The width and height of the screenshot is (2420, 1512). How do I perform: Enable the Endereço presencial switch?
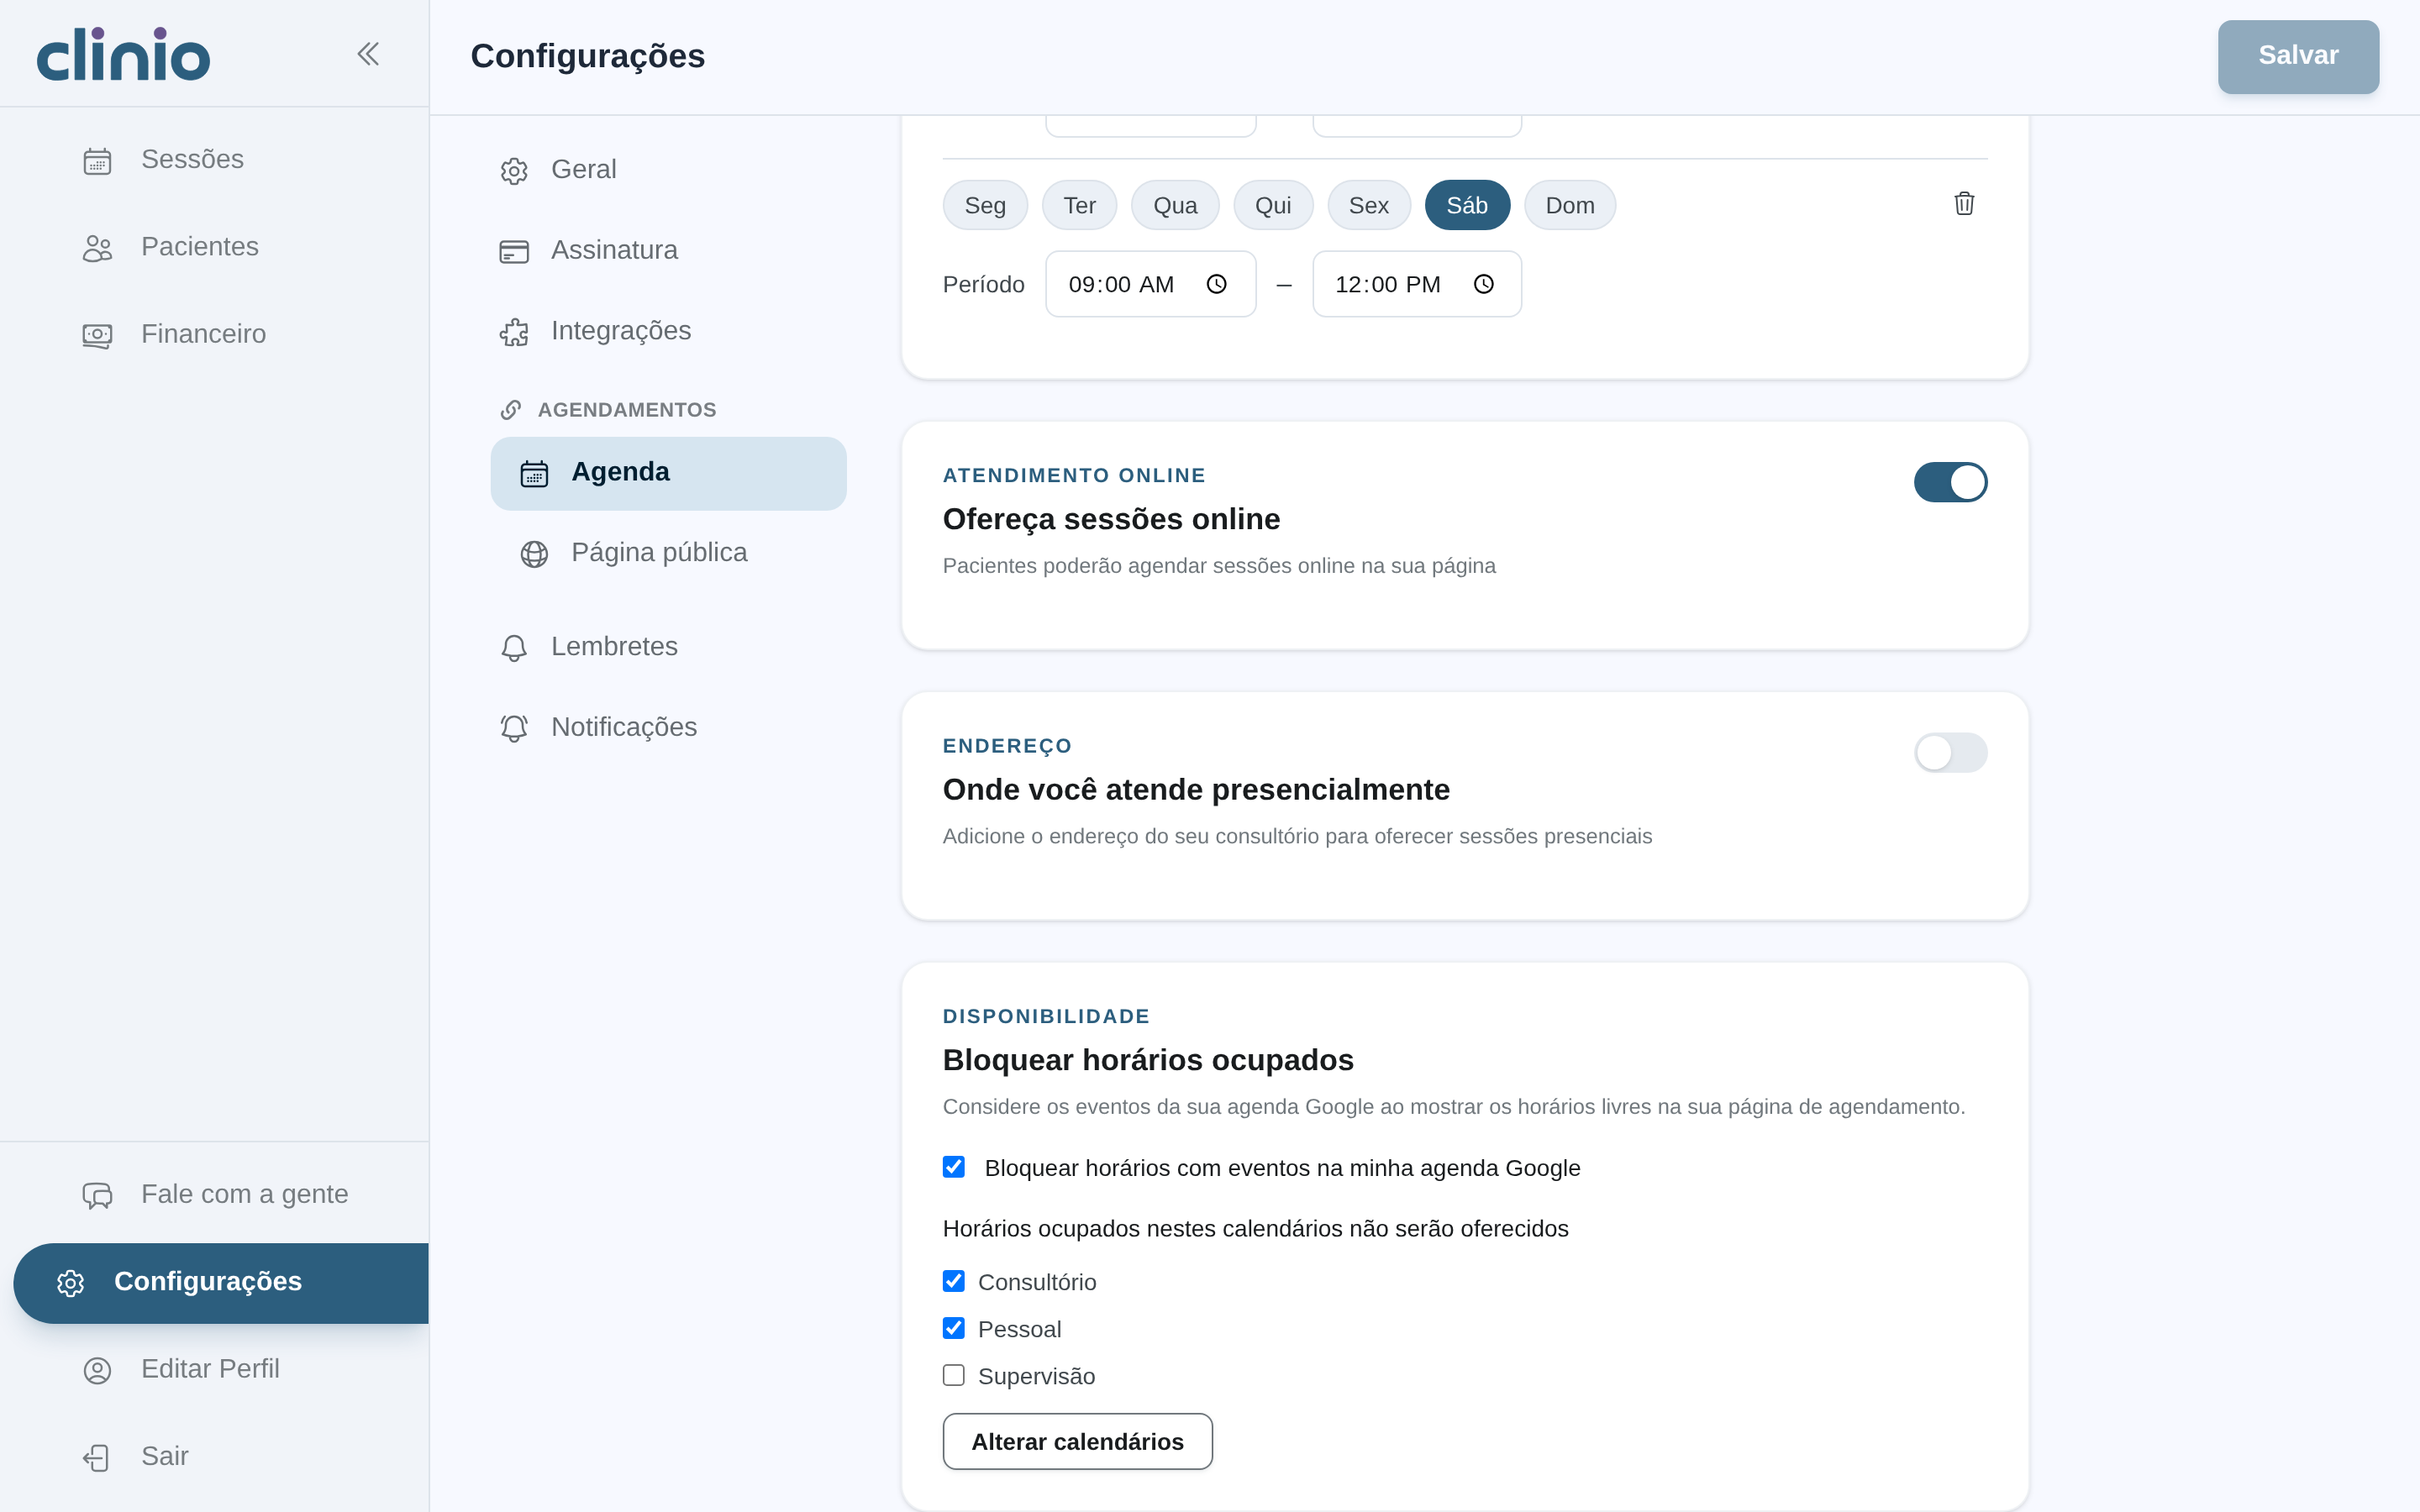coord(1950,753)
